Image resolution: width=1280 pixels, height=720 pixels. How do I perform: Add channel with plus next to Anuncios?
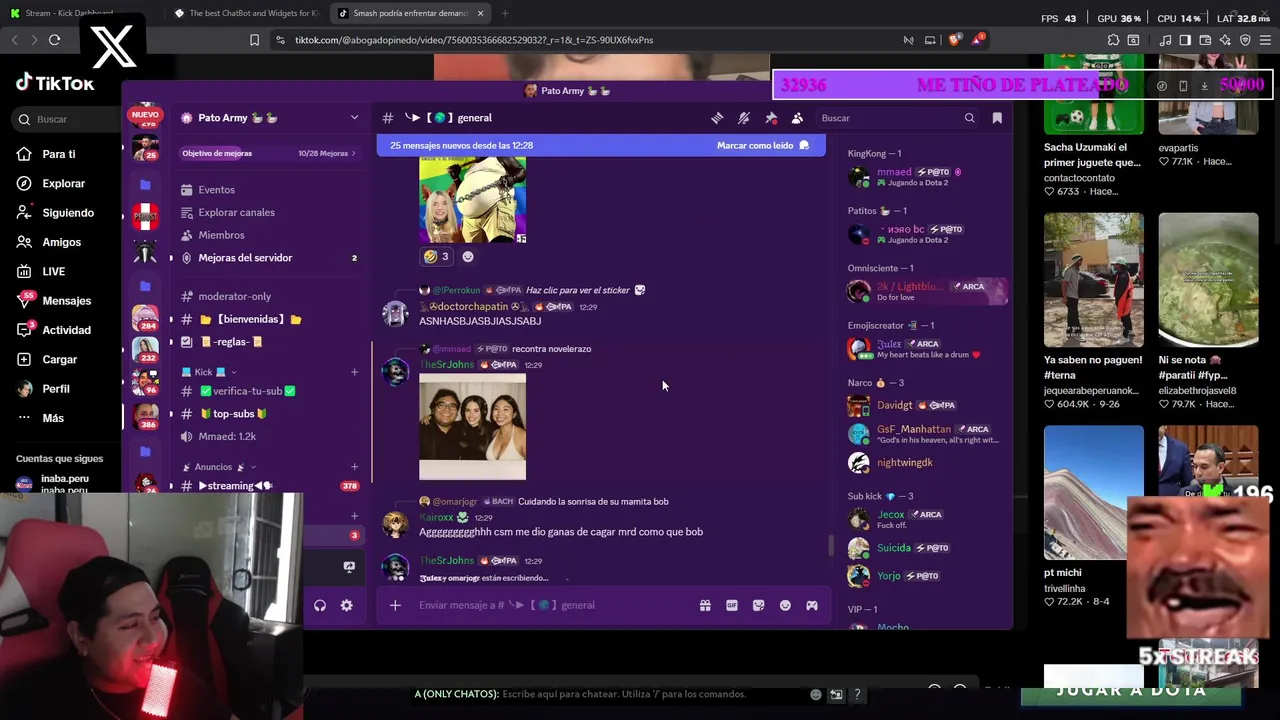(x=354, y=467)
